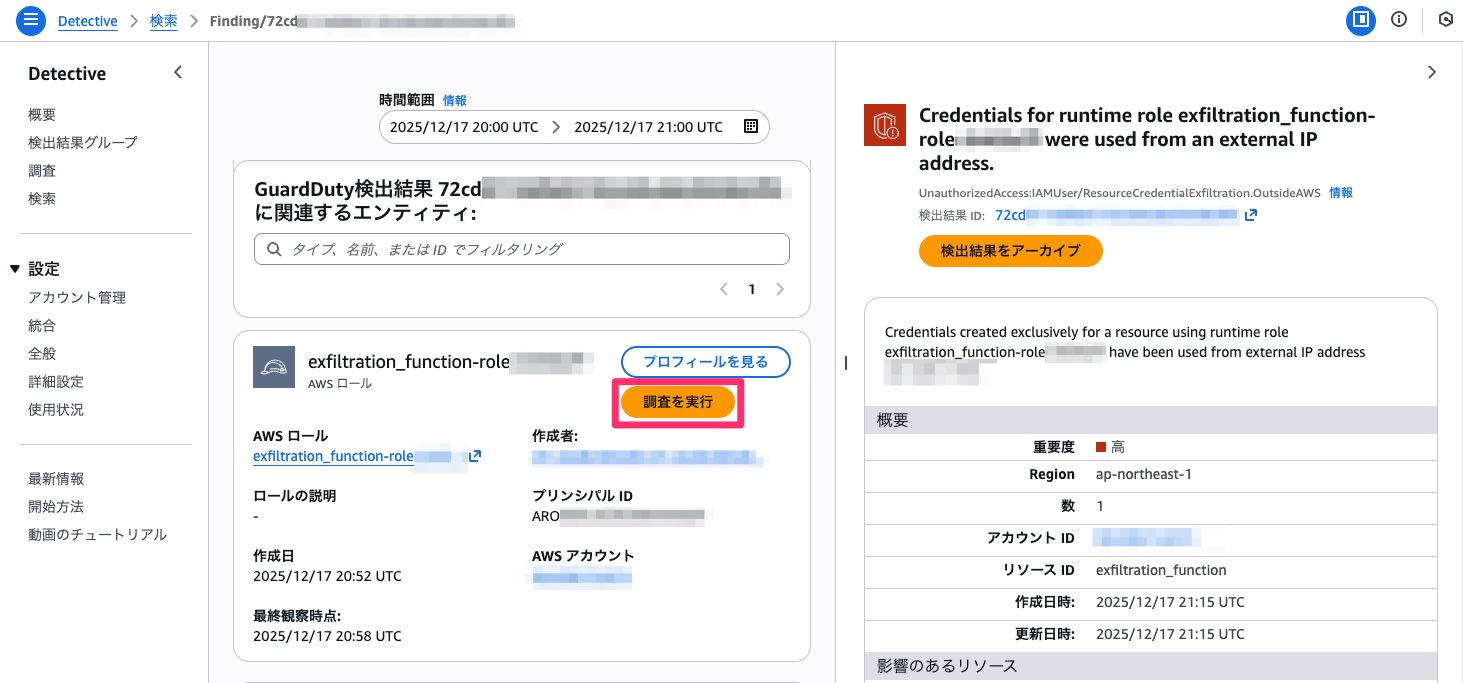Go to 検出結果グループ in the sidebar
The image size is (1463, 683).
(x=83, y=142)
